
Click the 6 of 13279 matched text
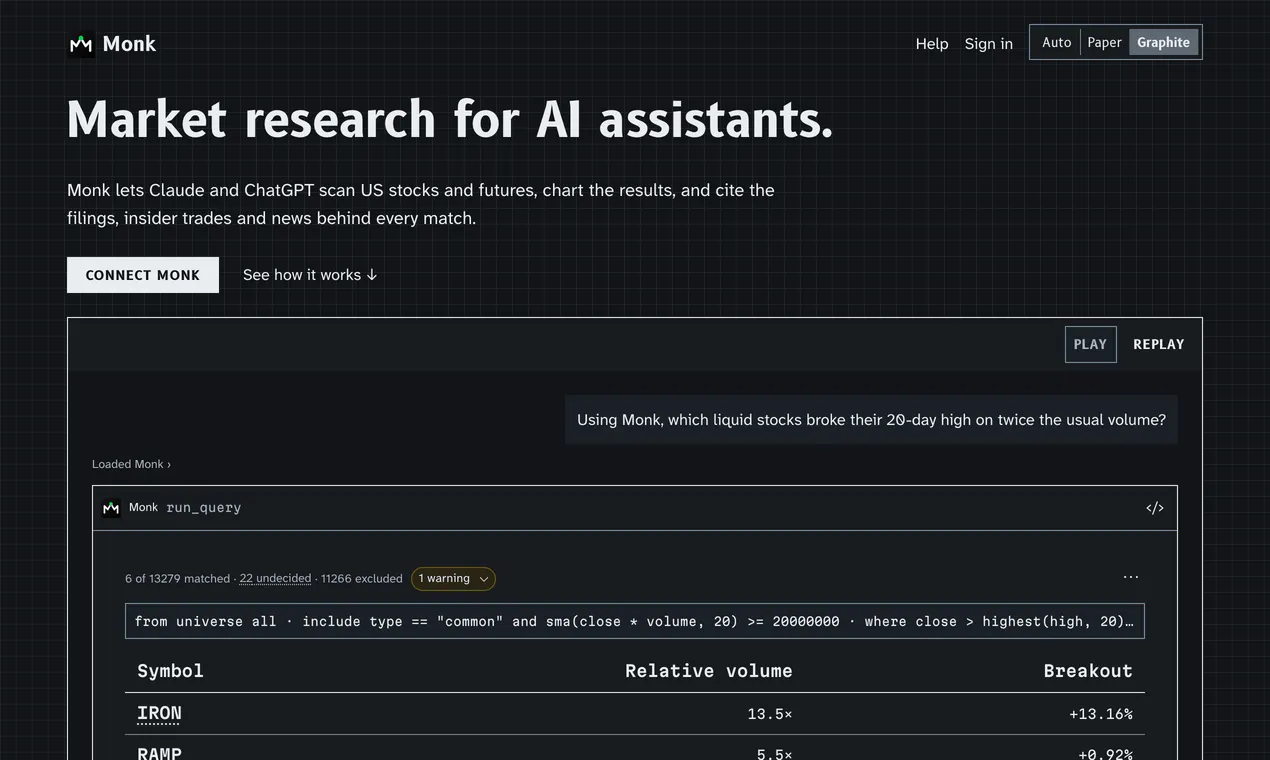(177, 579)
